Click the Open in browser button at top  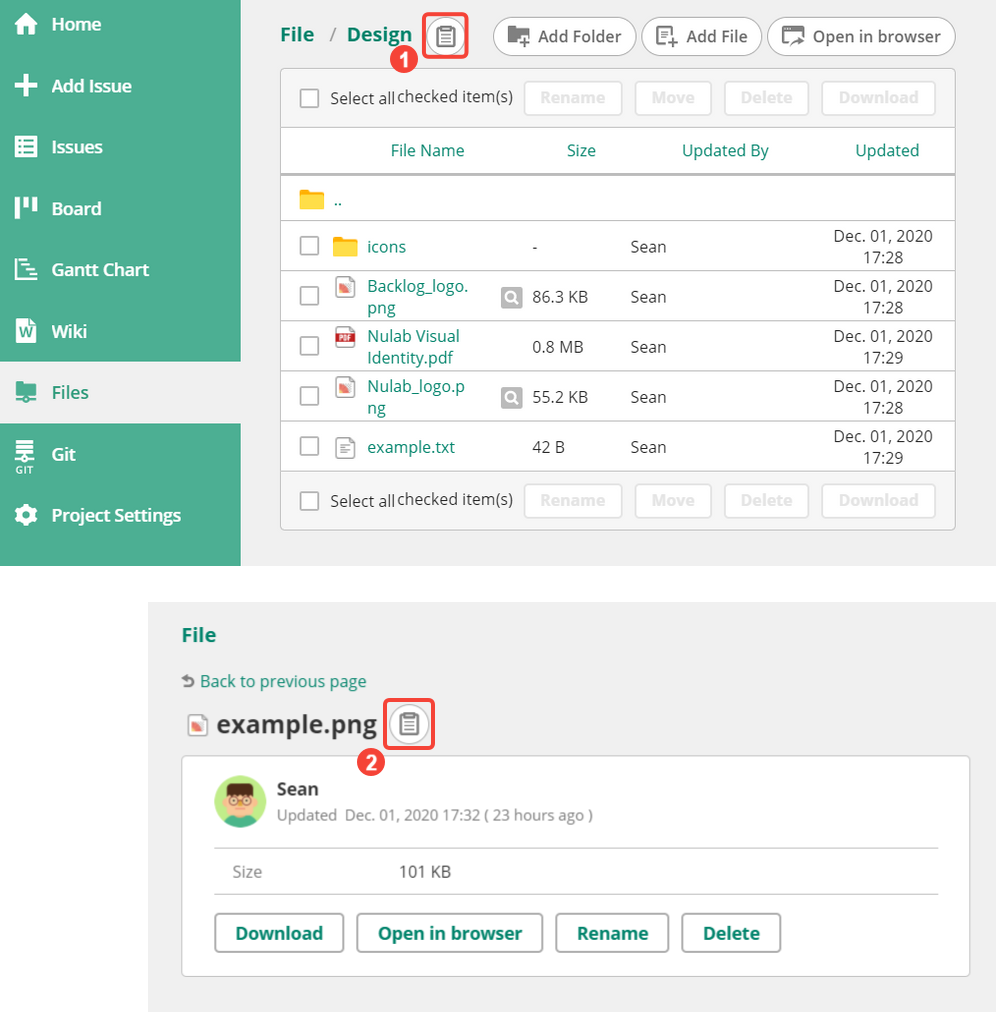pyautogui.click(x=861, y=37)
